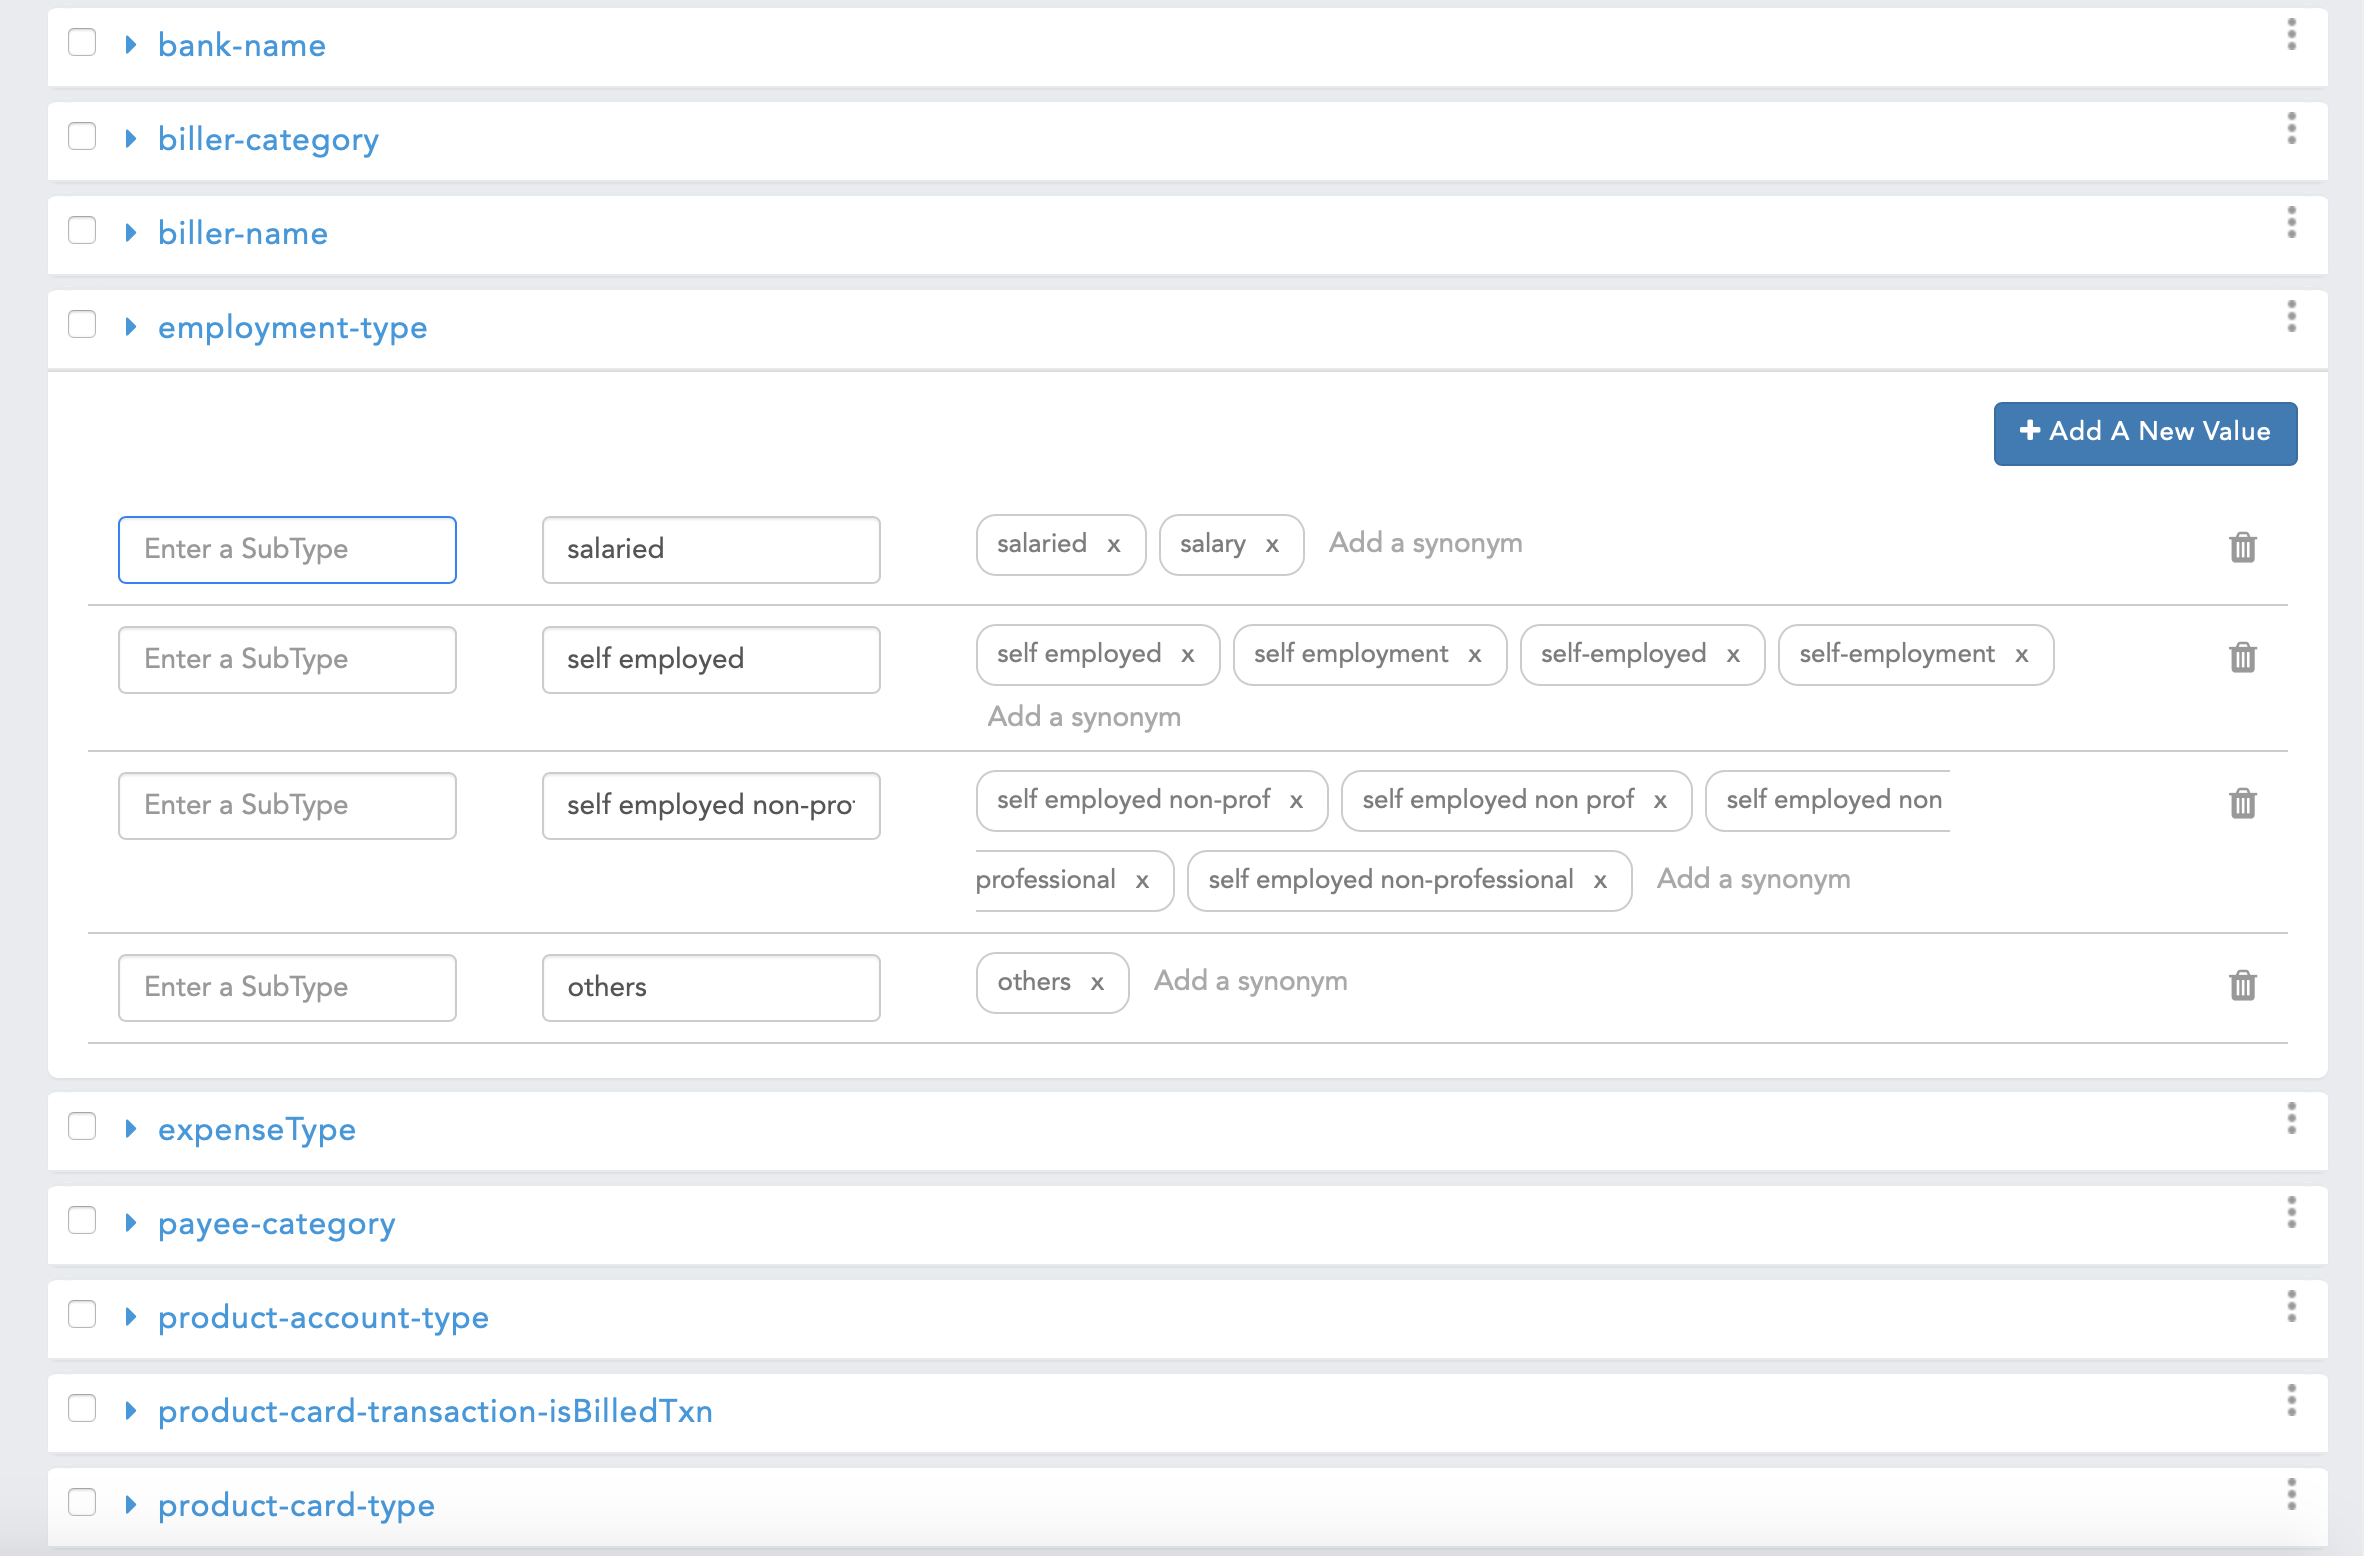
Task: Toggle checkbox next to payee-category
Action: point(82,1223)
